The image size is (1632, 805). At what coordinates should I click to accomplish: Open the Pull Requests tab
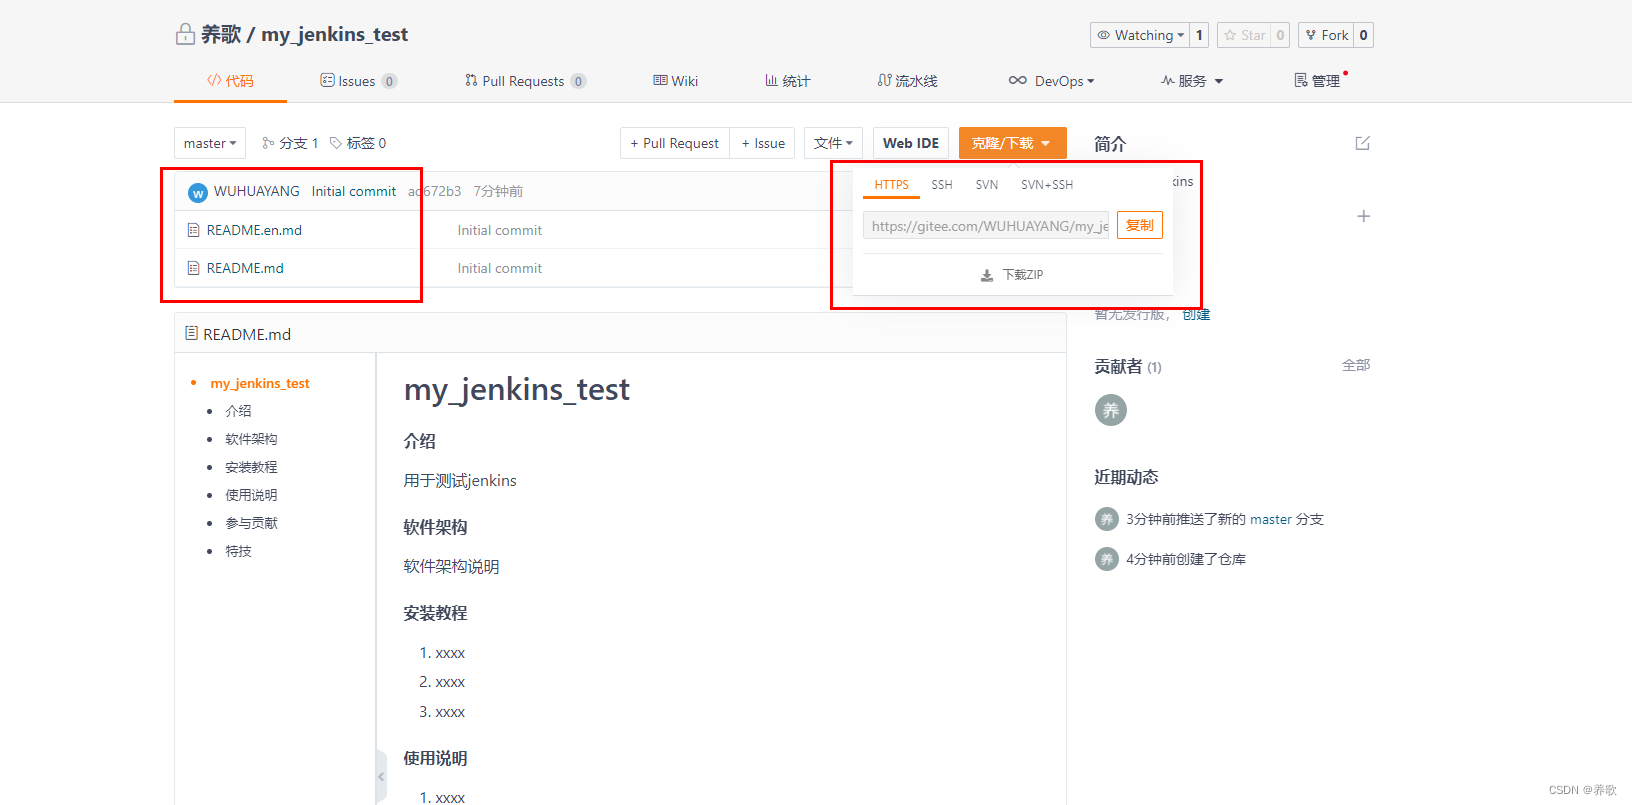525,81
